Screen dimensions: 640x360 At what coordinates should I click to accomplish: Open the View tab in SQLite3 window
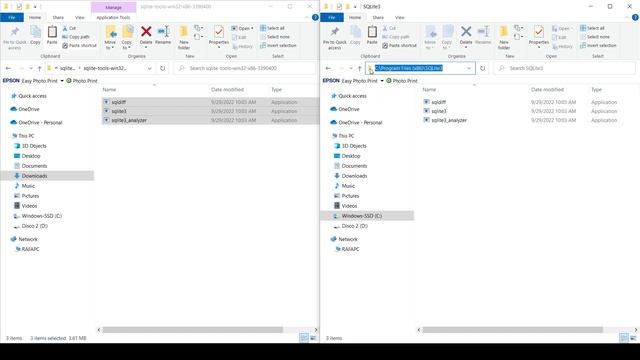click(400, 18)
